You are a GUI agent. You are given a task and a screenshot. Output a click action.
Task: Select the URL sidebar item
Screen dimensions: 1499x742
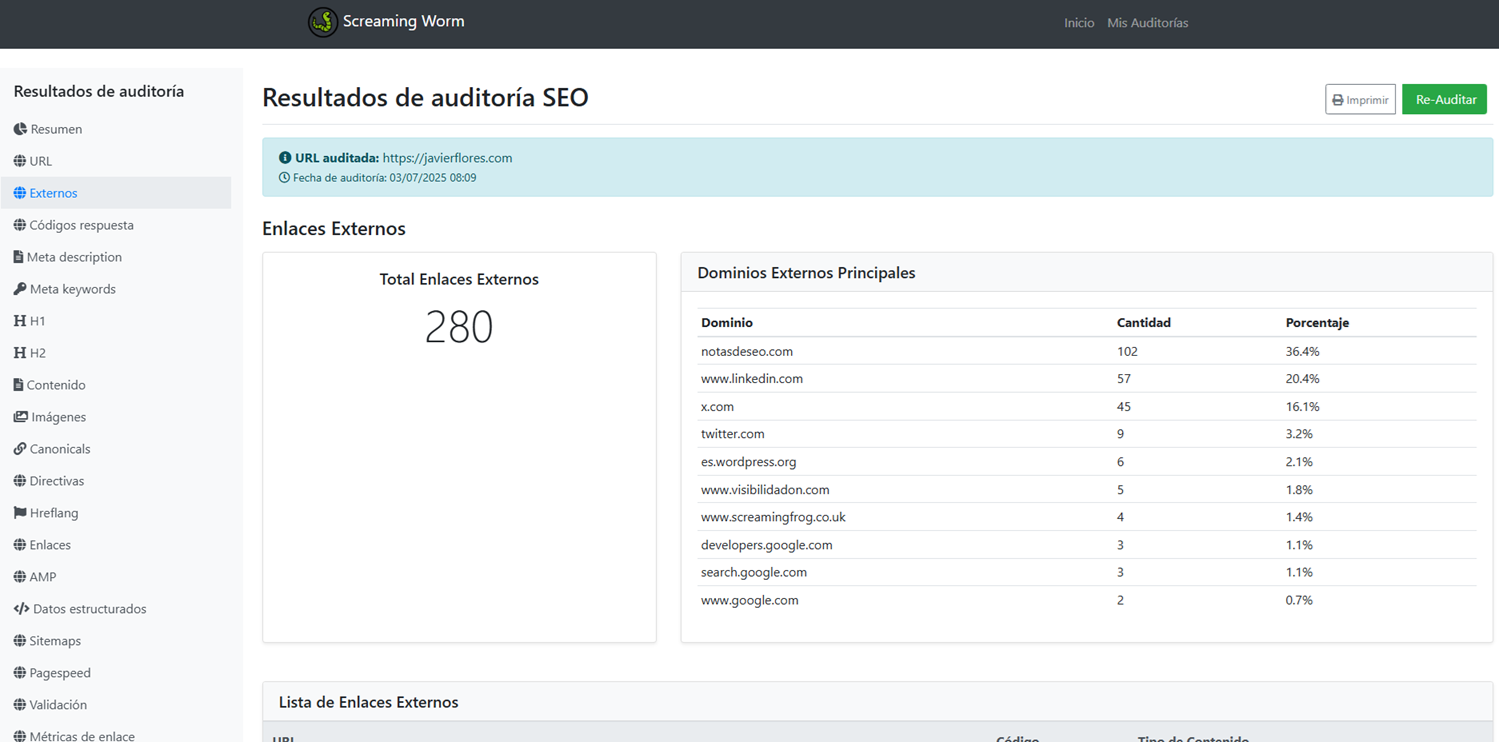(116, 161)
